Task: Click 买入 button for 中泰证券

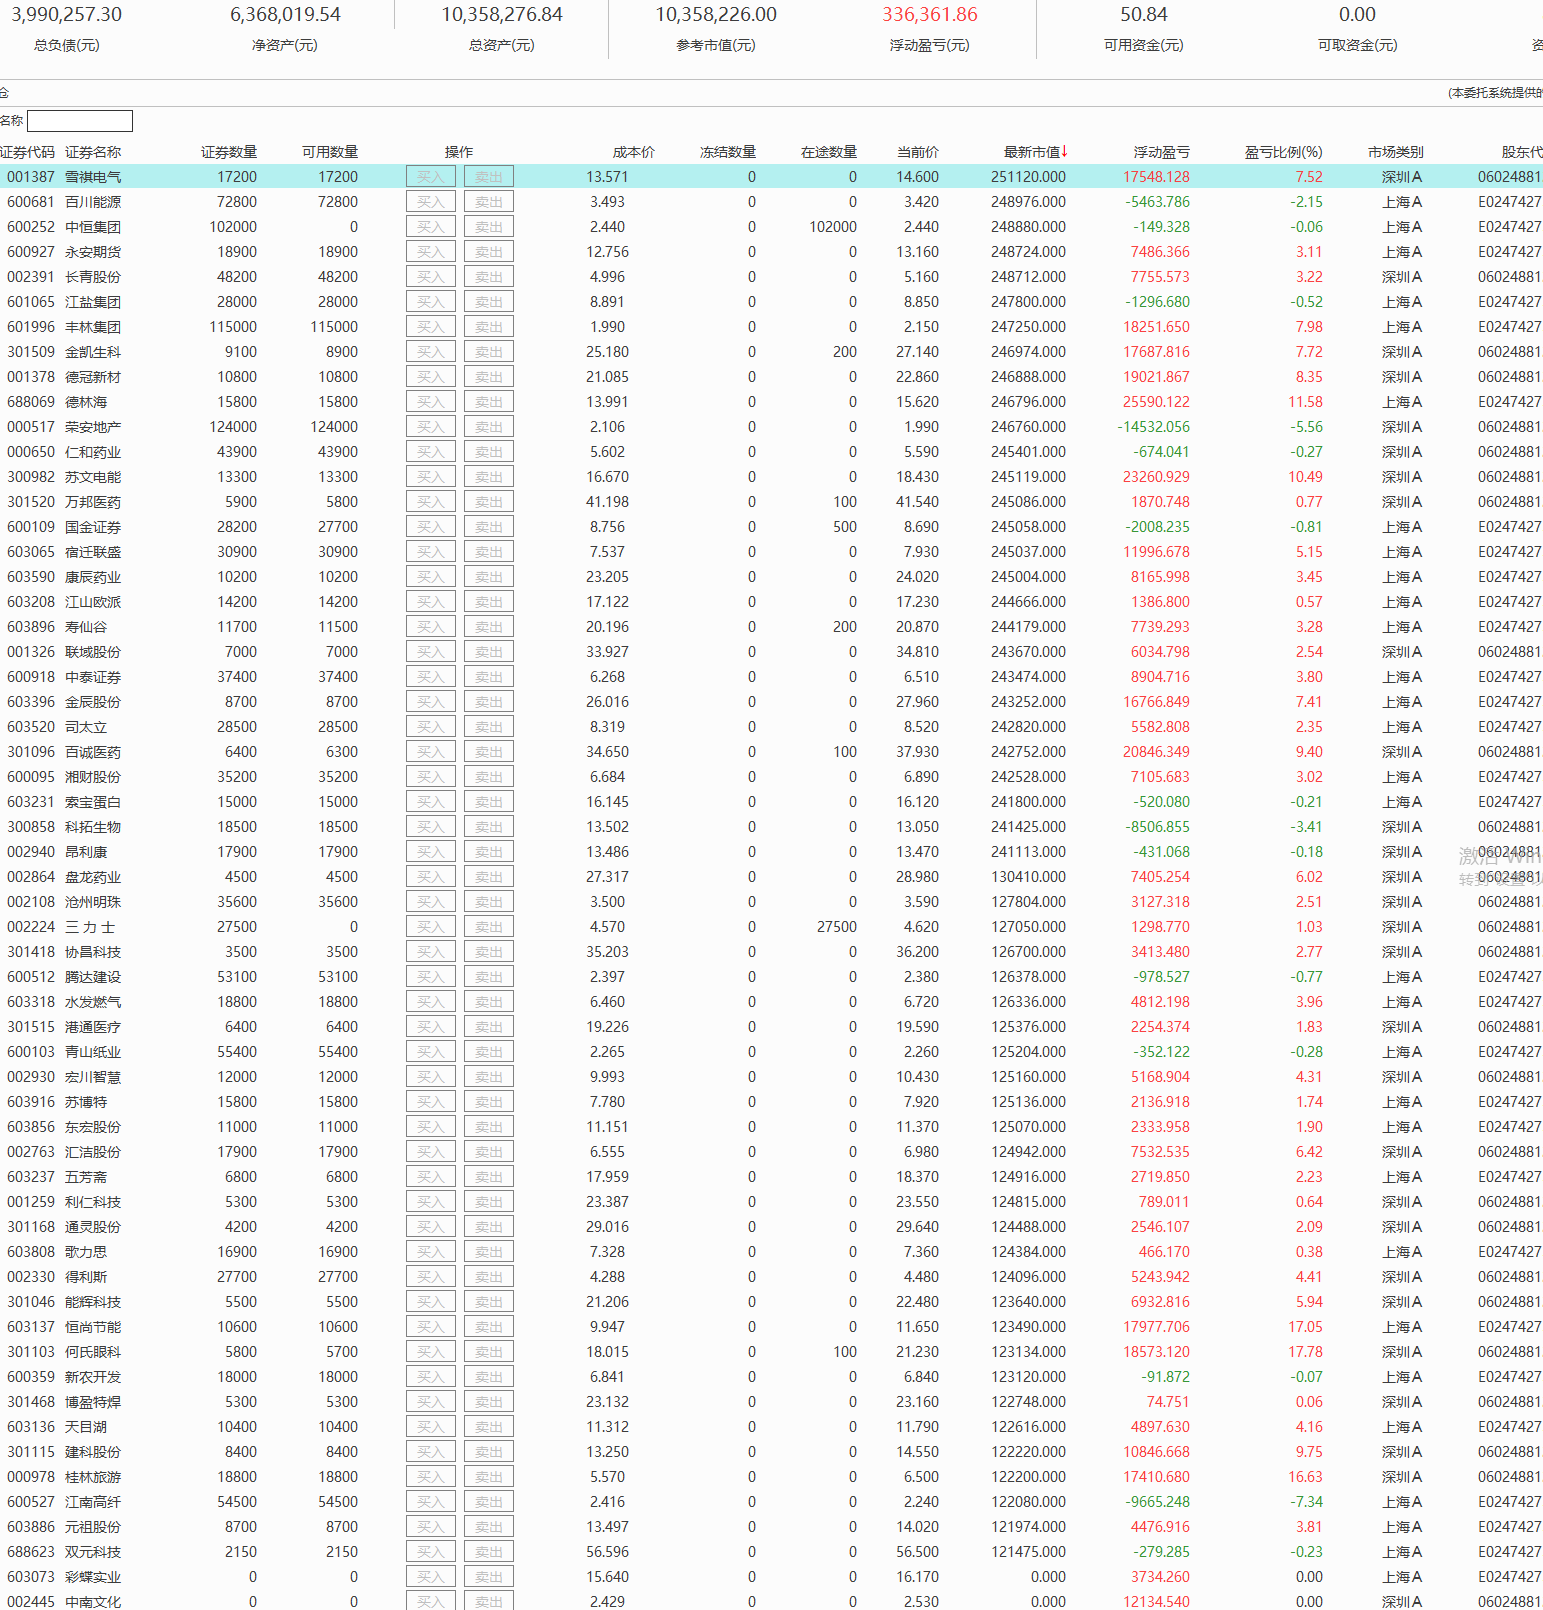Action: tap(431, 677)
